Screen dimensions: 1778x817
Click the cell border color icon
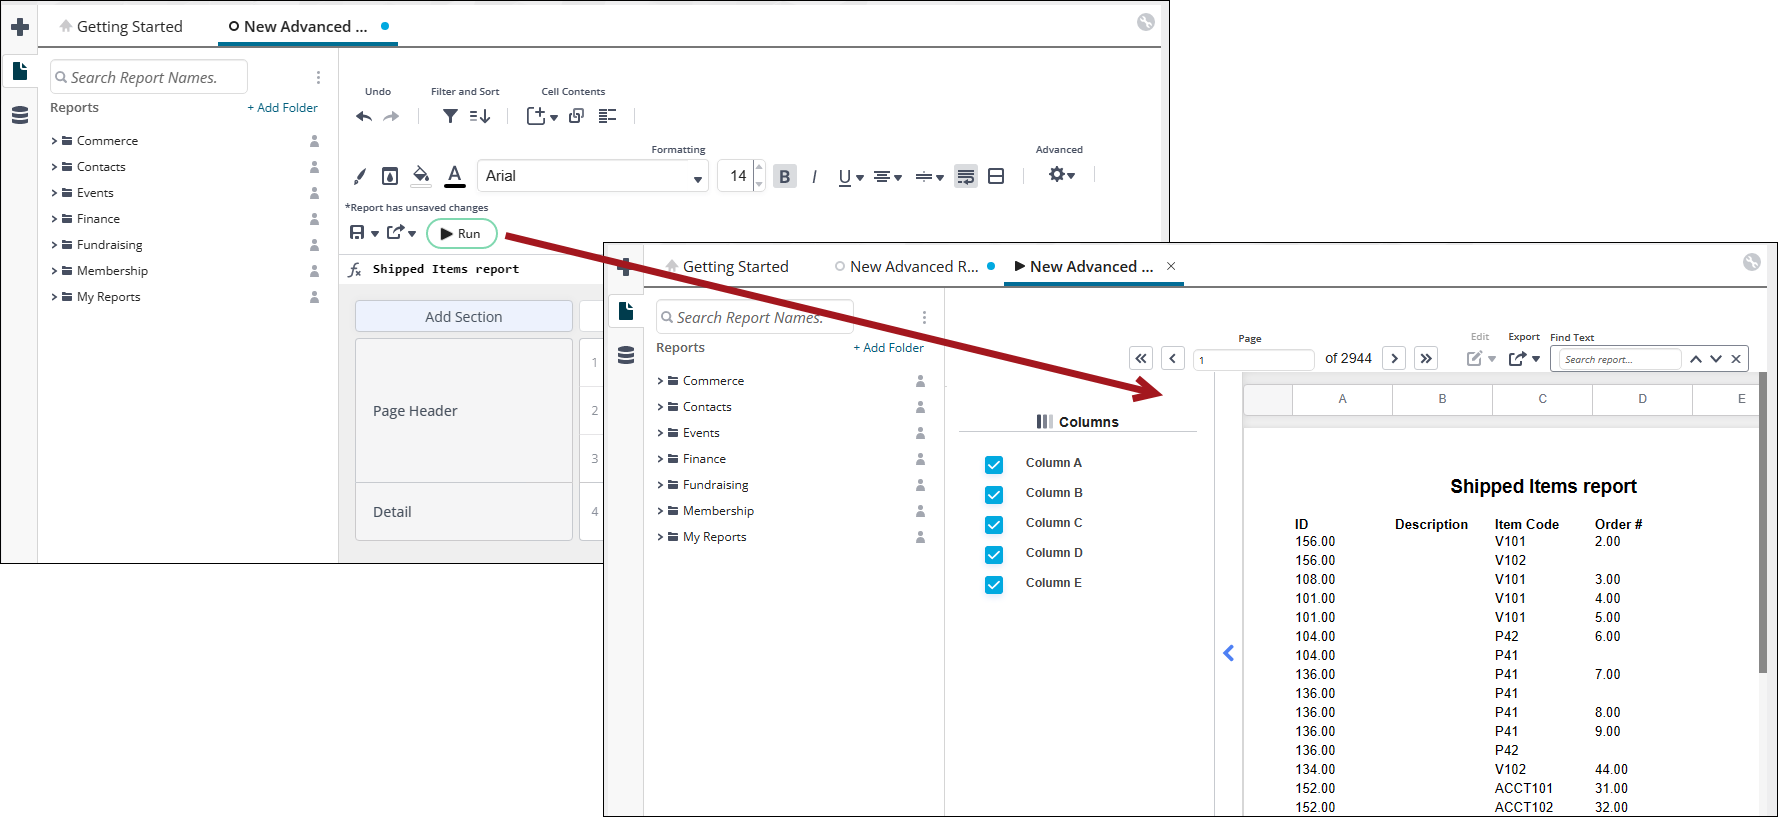tap(390, 176)
